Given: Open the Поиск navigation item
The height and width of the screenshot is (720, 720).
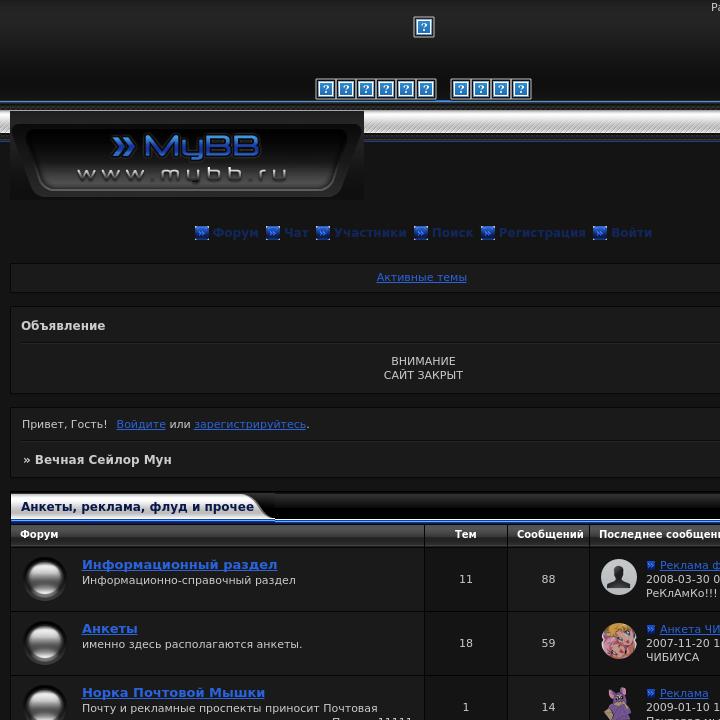Looking at the screenshot, I should tap(452, 233).
